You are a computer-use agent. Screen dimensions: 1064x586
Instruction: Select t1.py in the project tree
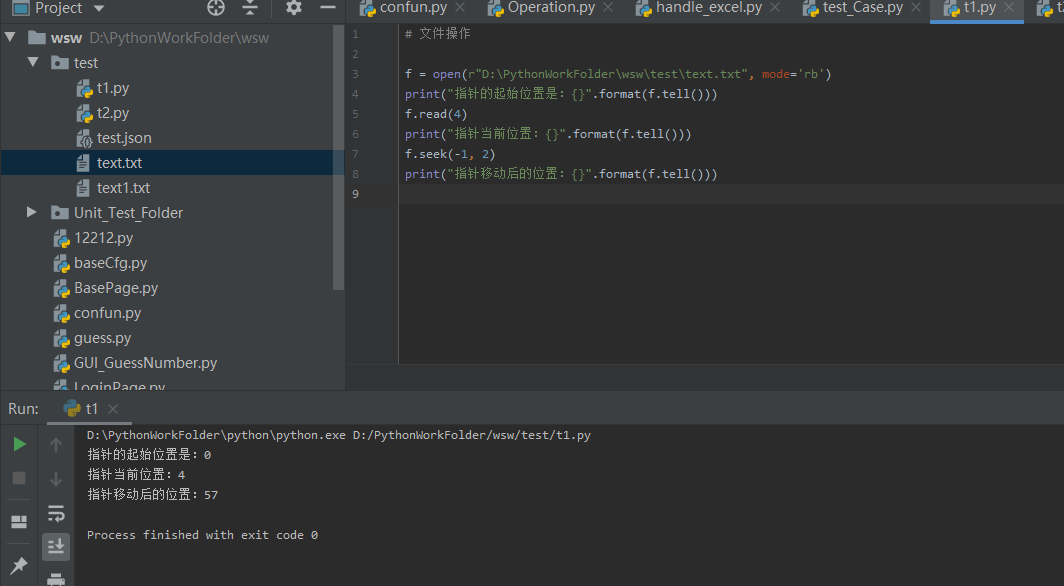pos(113,87)
